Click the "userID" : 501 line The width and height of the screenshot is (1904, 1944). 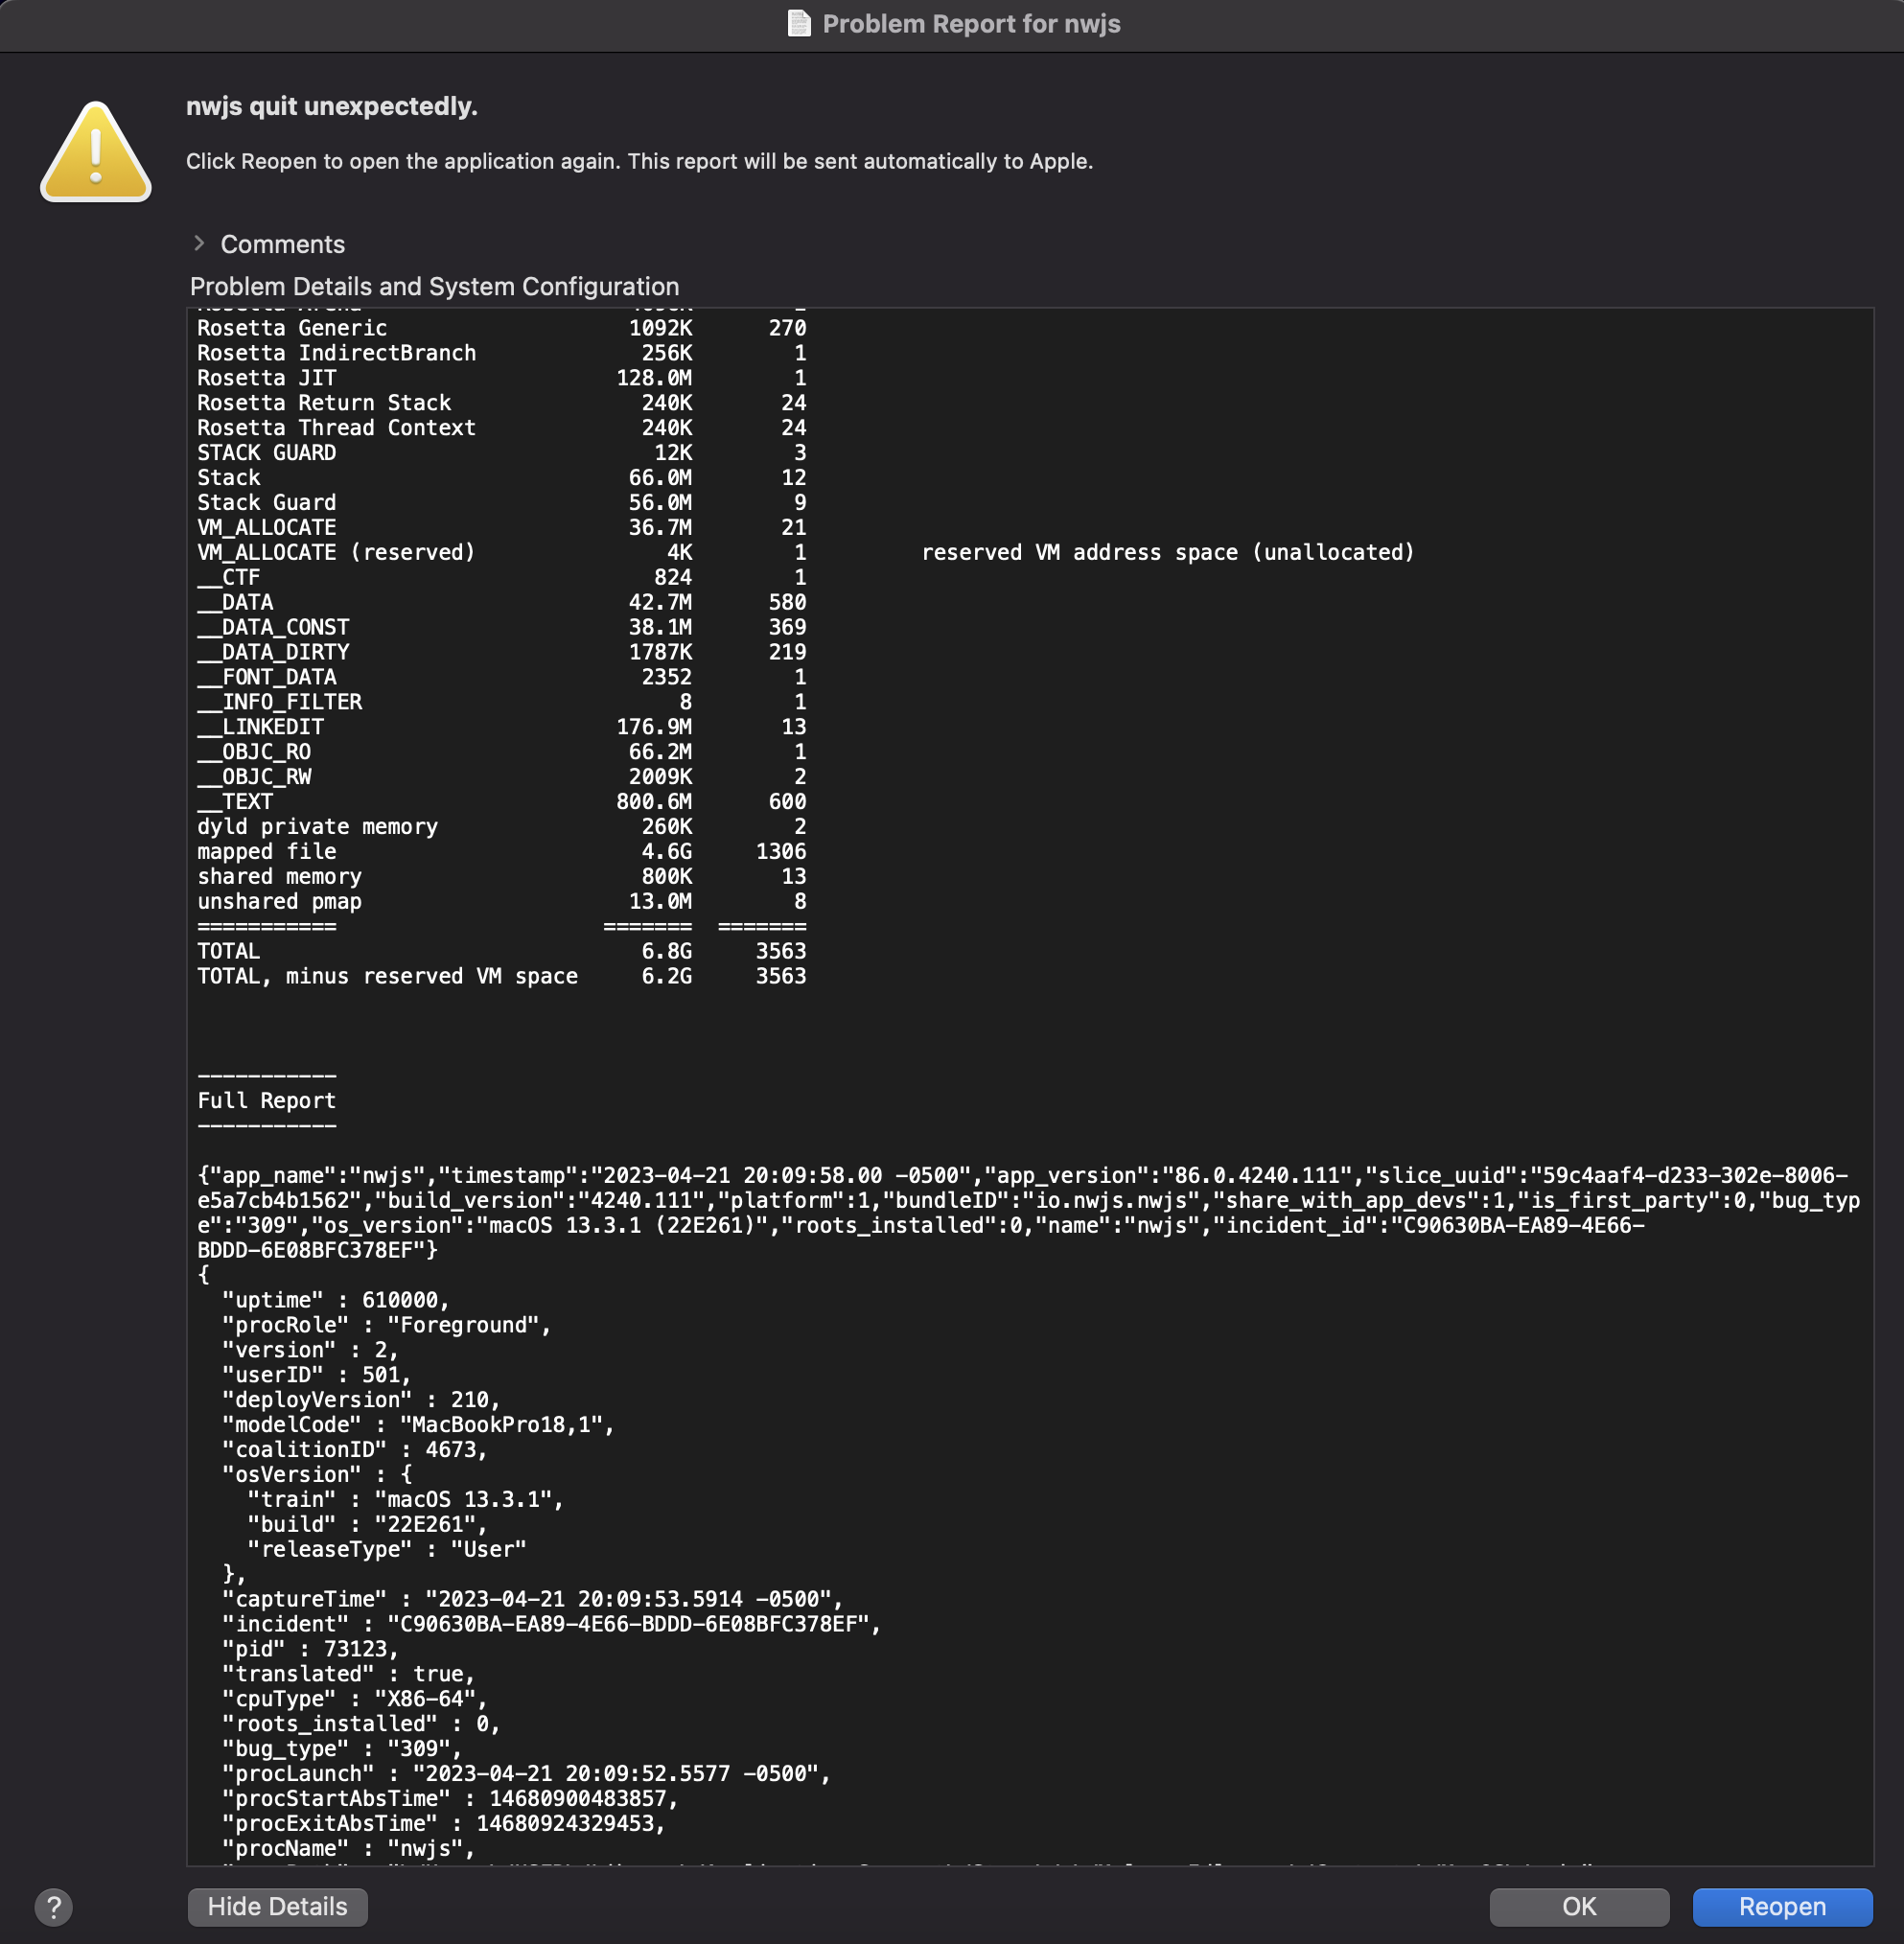click(316, 1375)
